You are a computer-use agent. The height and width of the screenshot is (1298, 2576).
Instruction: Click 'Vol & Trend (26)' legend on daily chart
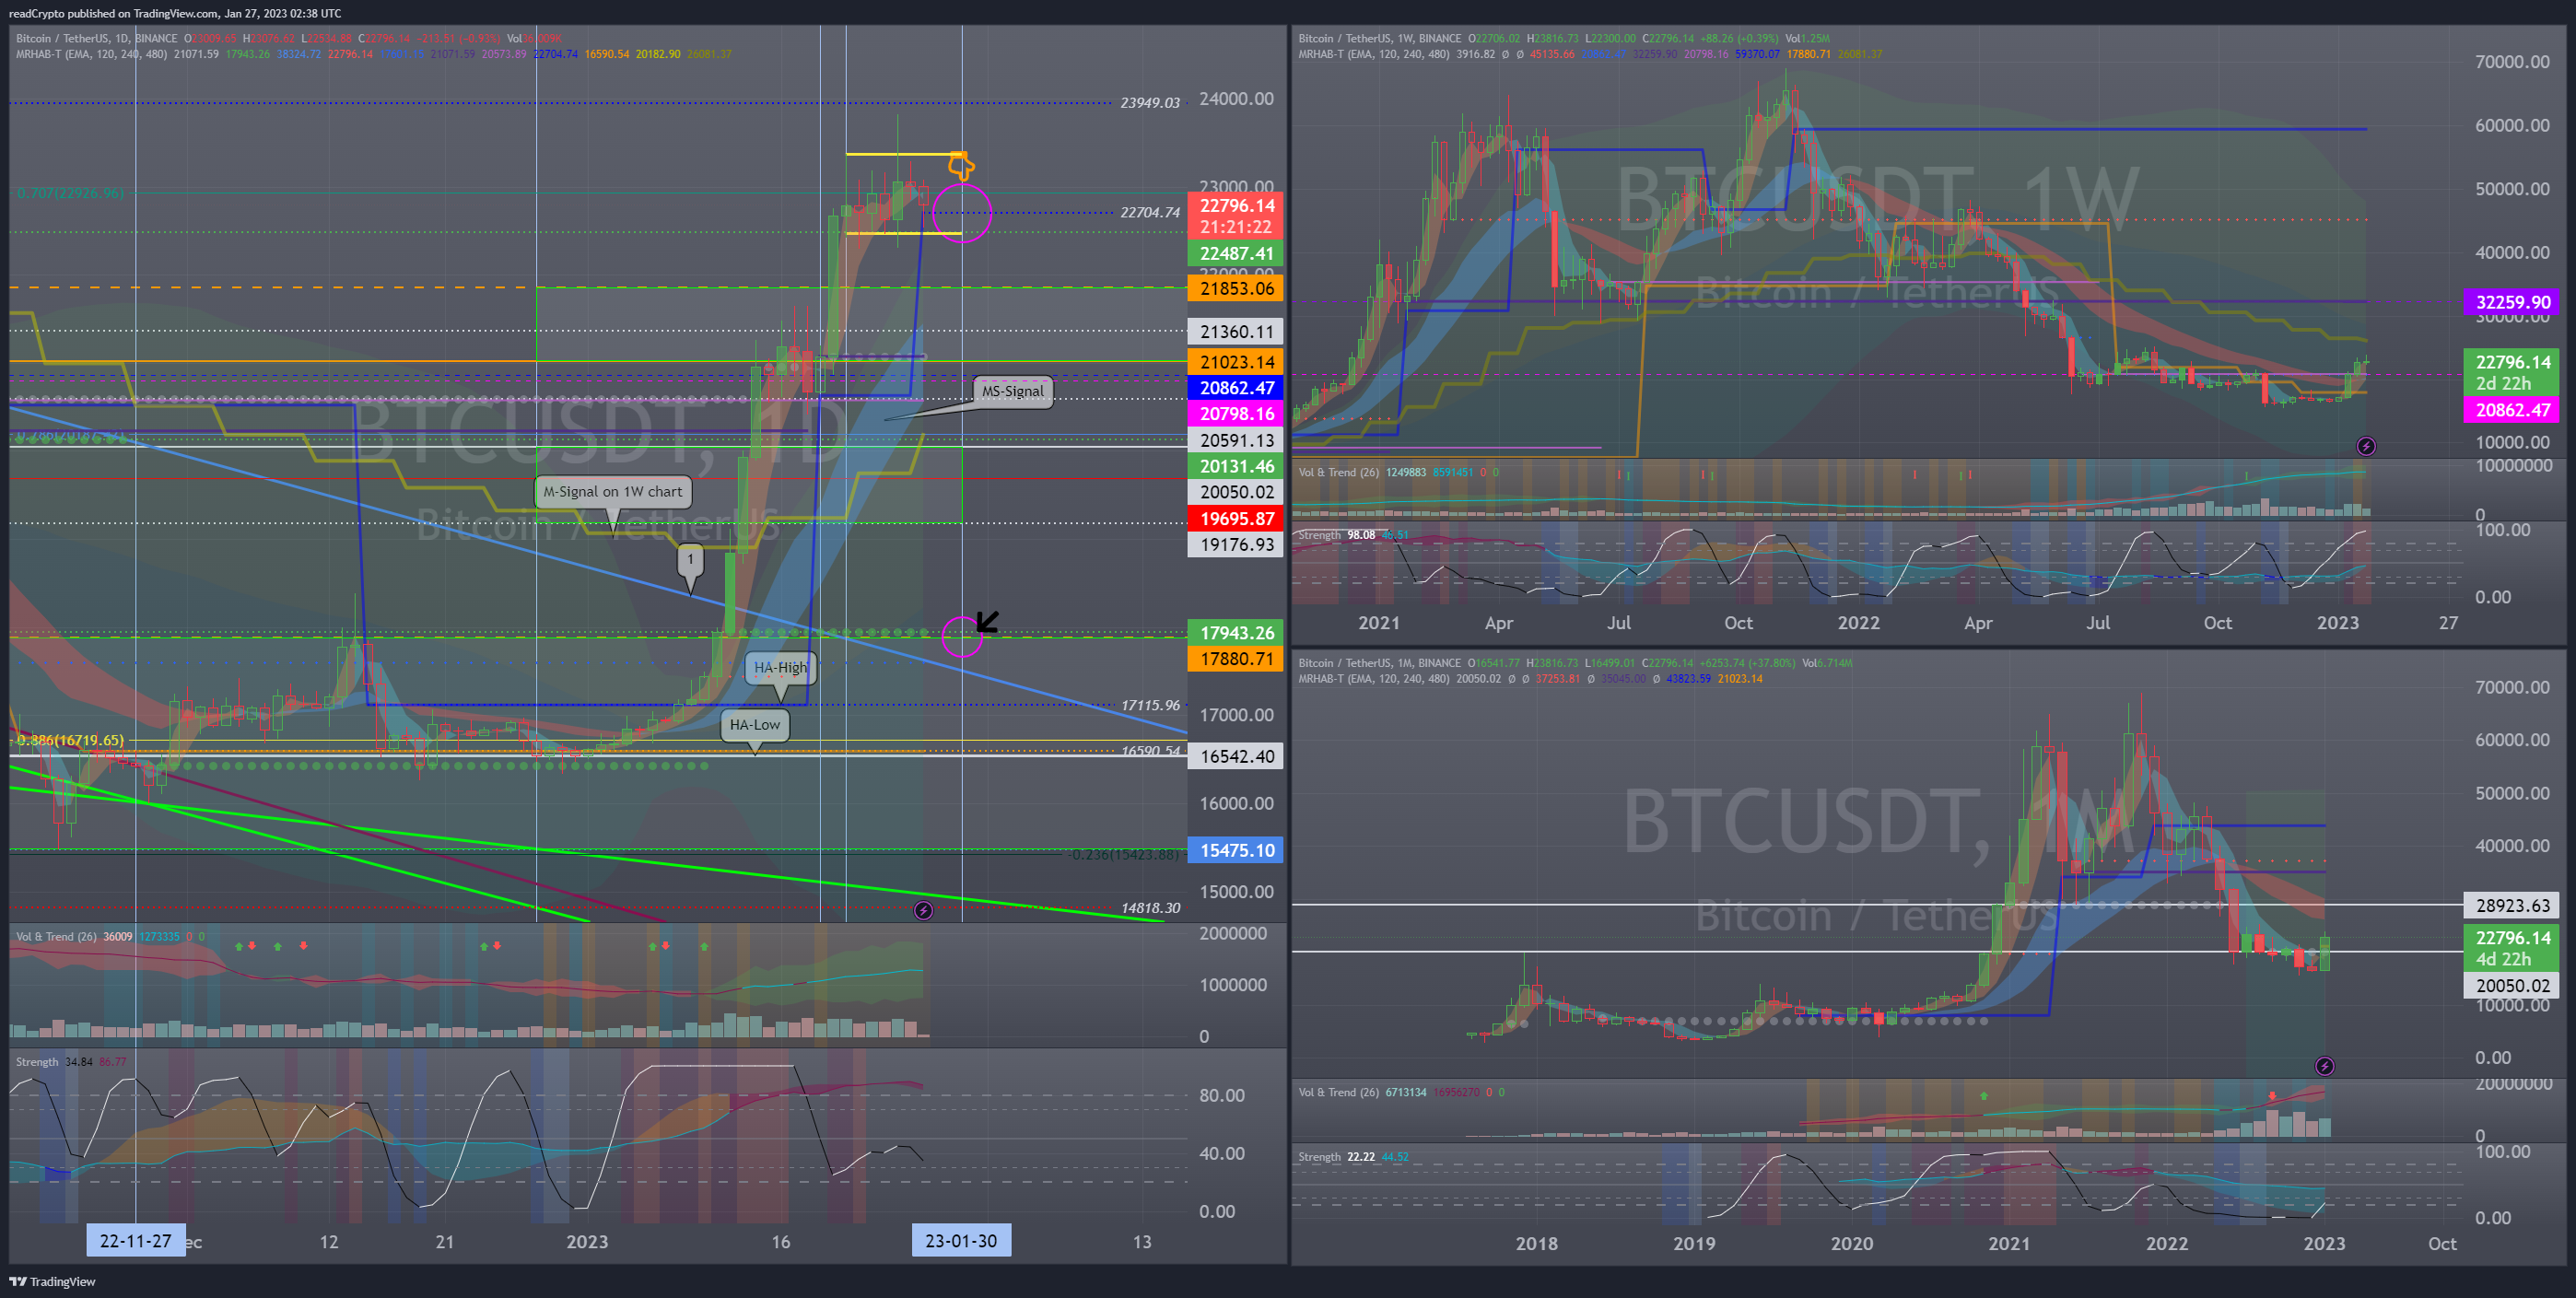56,937
